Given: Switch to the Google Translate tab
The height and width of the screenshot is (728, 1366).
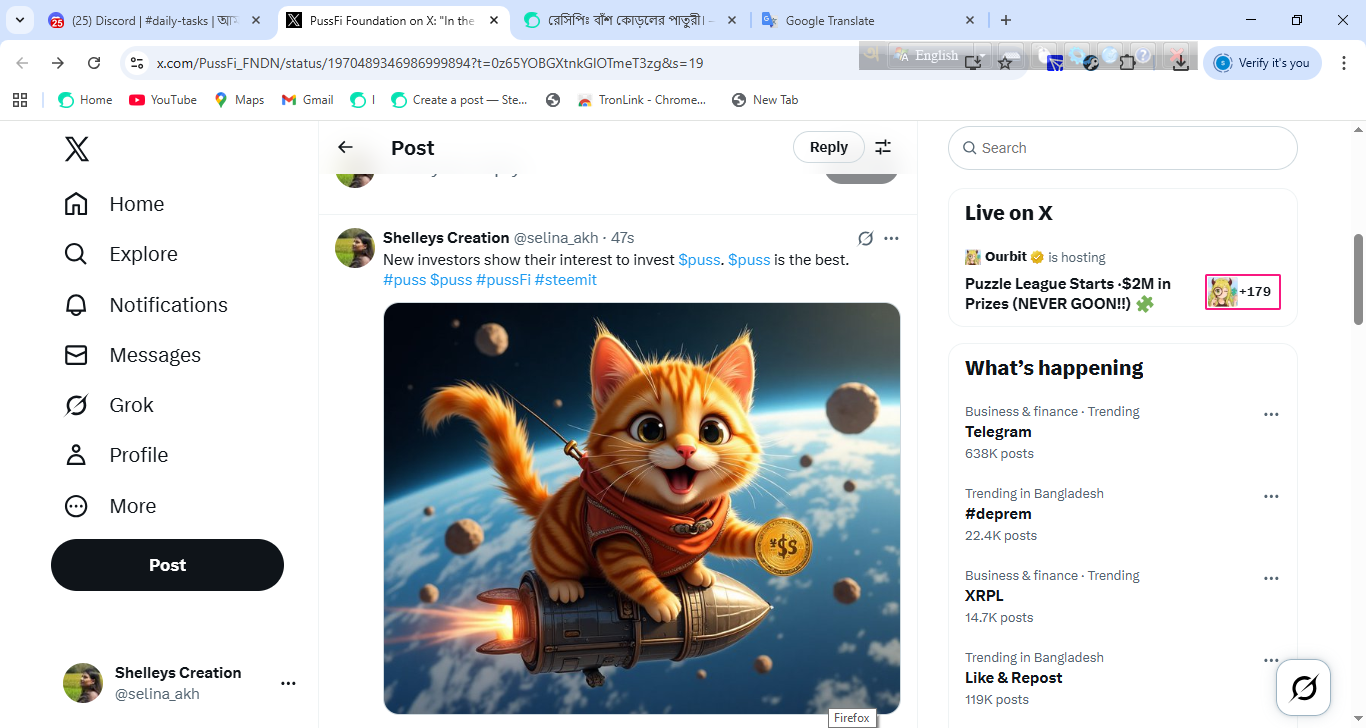Looking at the screenshot, I should click(868, 20).
